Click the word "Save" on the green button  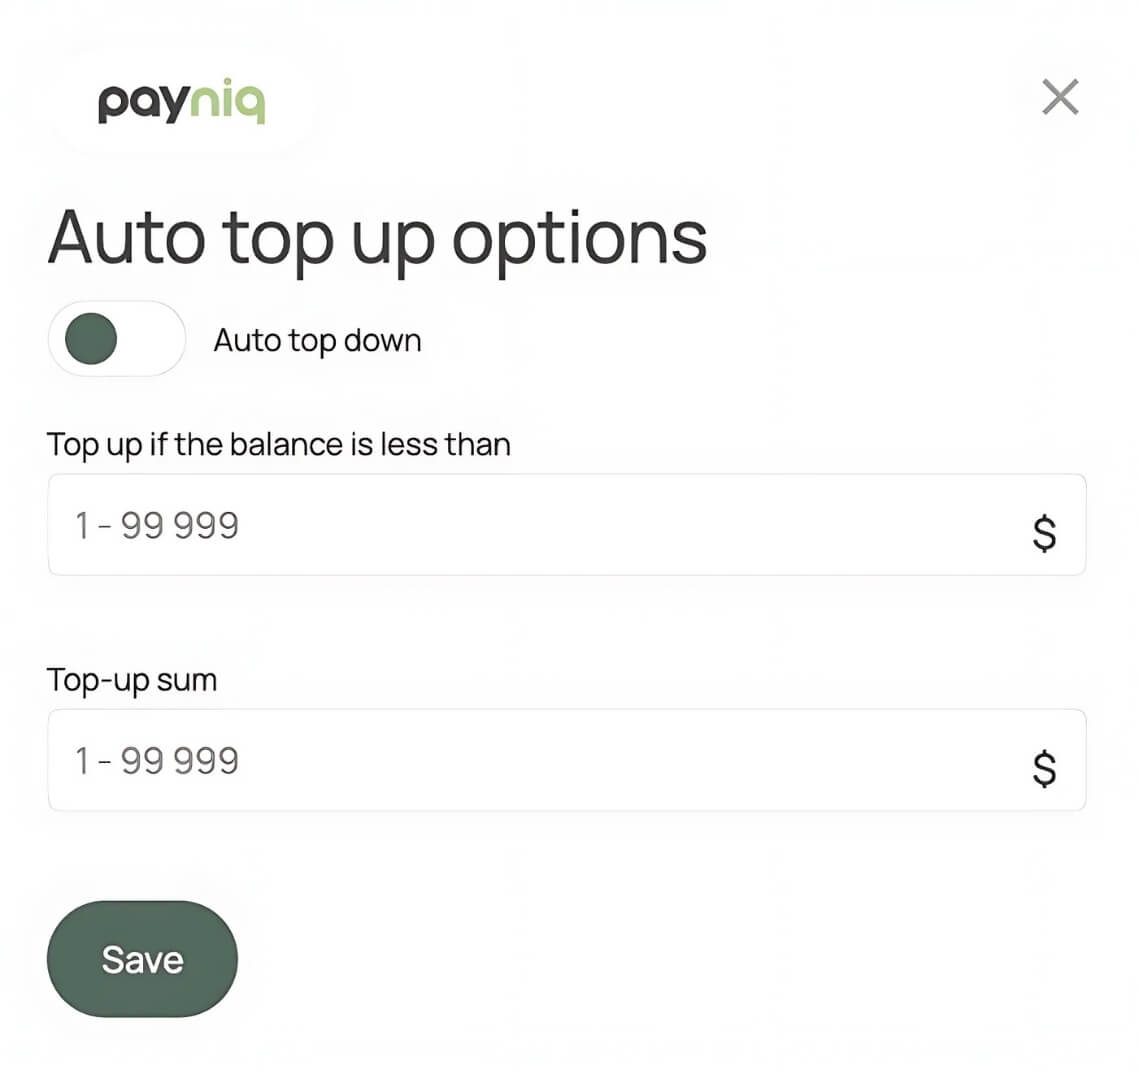[x=142, y=960]
